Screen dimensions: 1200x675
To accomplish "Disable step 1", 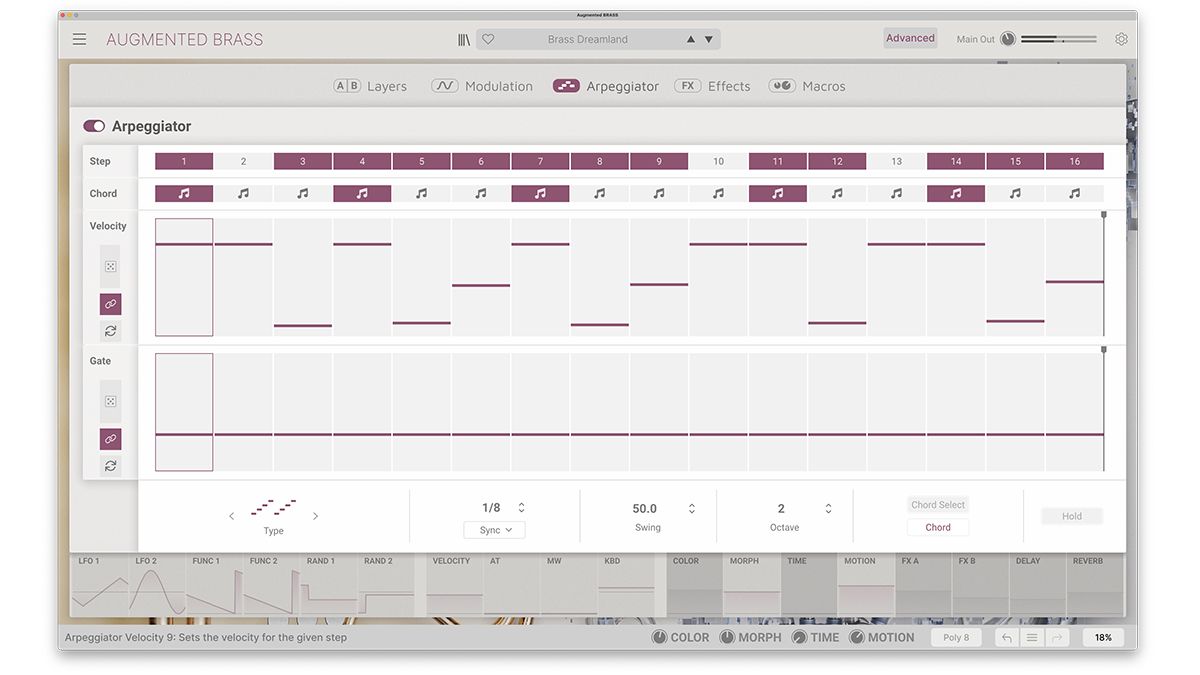I will point(184,161).
